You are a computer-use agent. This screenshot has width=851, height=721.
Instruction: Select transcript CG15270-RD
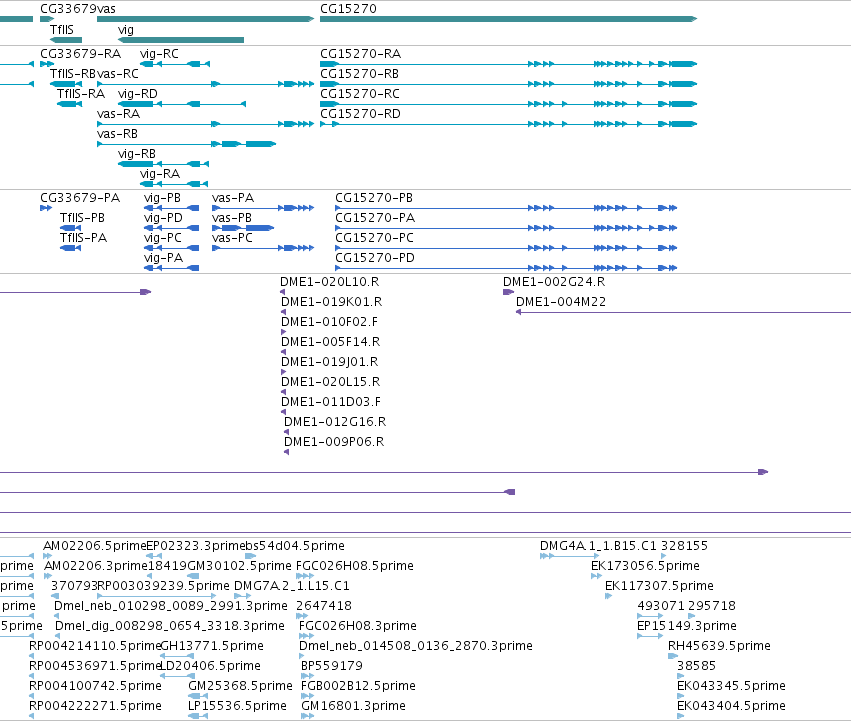coord(360,114)
